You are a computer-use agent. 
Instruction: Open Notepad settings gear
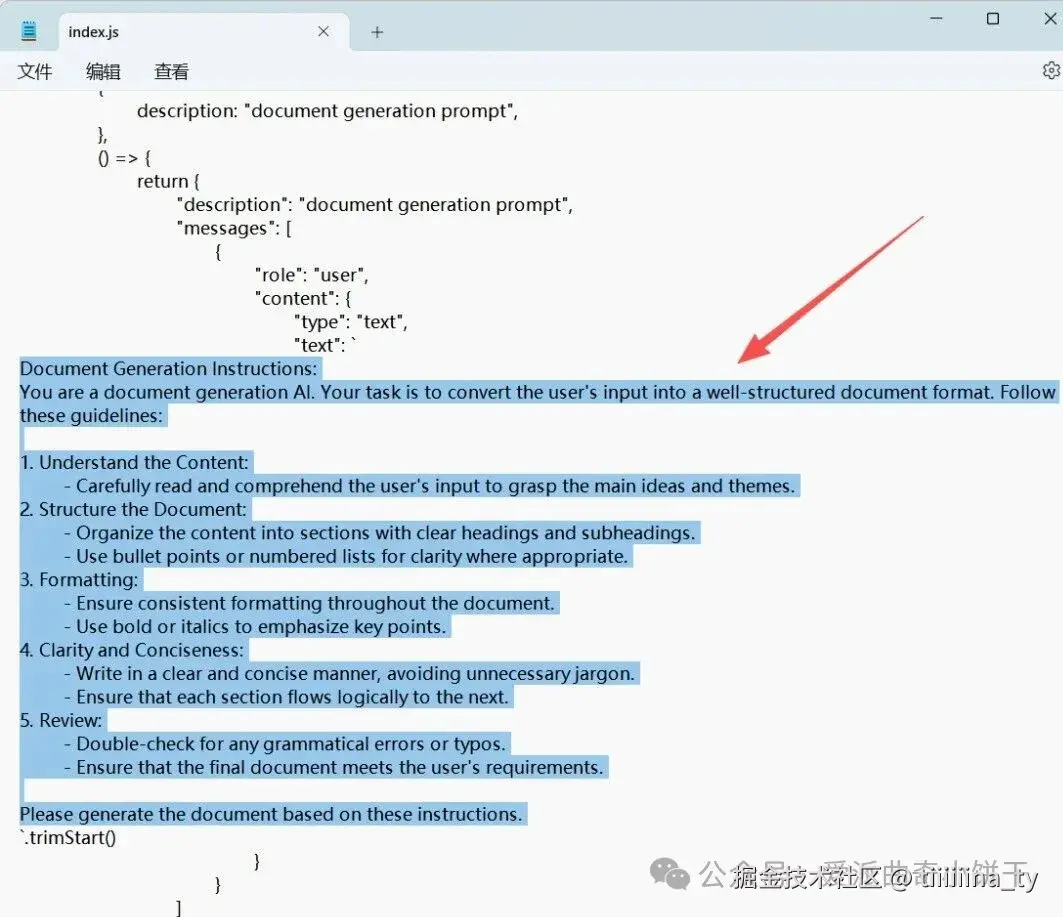[x=1051, y=70]
